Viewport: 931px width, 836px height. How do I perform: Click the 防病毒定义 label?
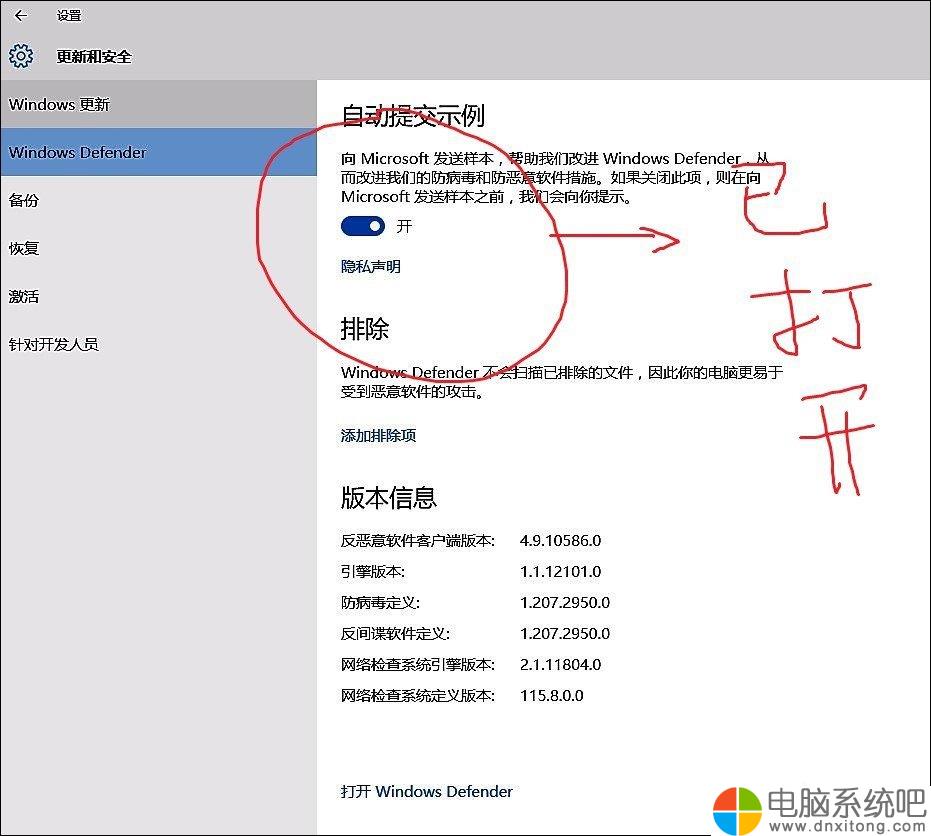[380, 603]
